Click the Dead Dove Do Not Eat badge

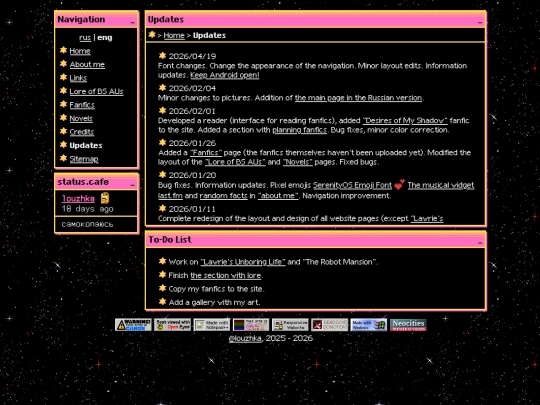coord(330,324)
